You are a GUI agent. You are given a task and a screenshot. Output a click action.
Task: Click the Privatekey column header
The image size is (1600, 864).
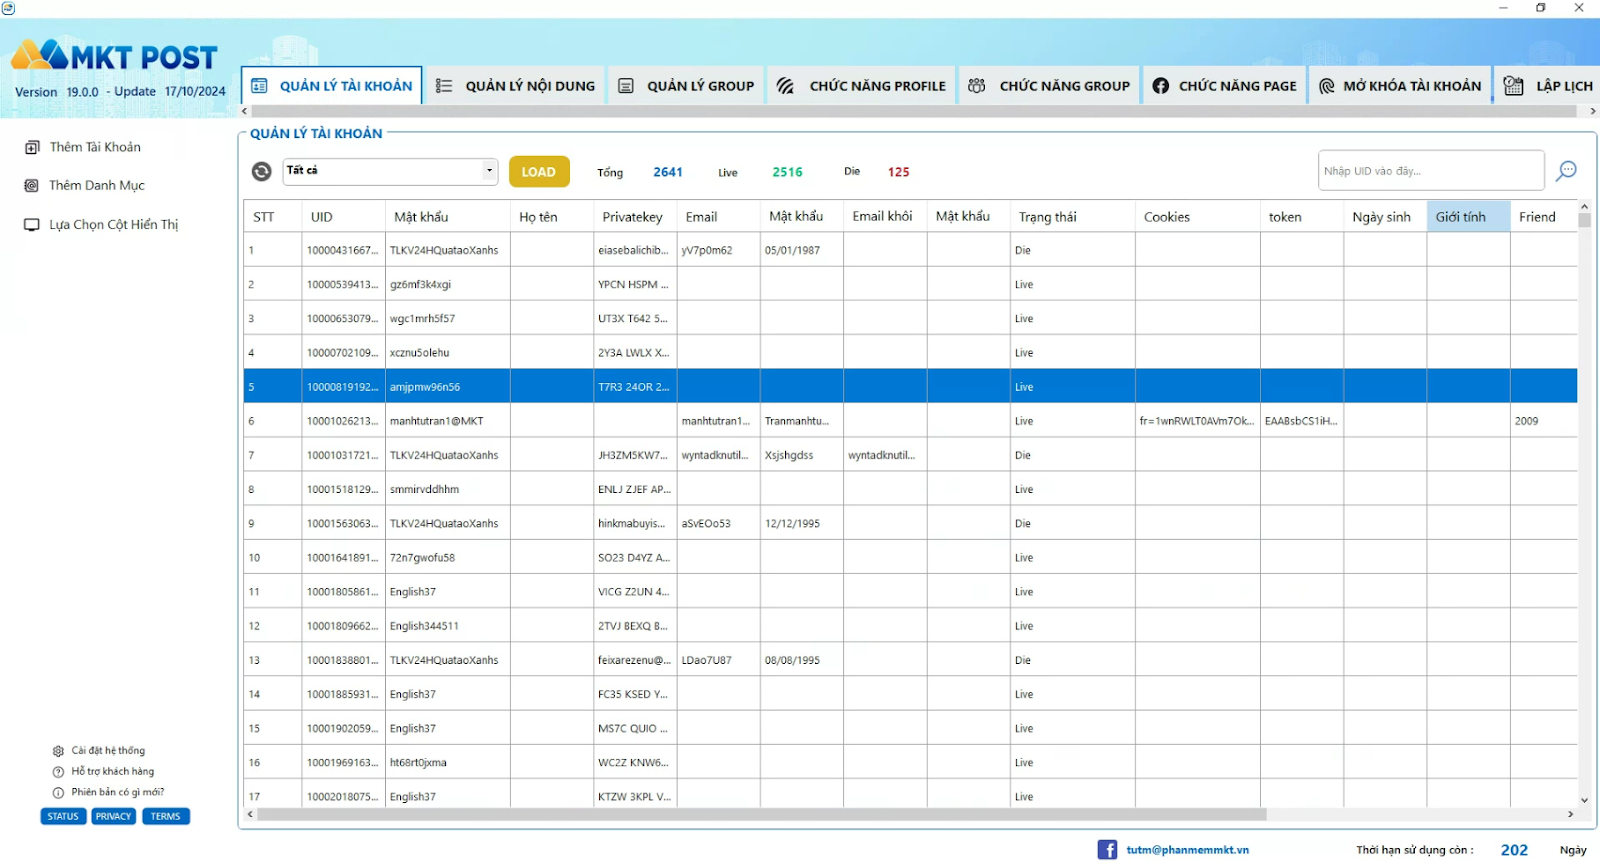pyautogui.click(x=635, y=217)
